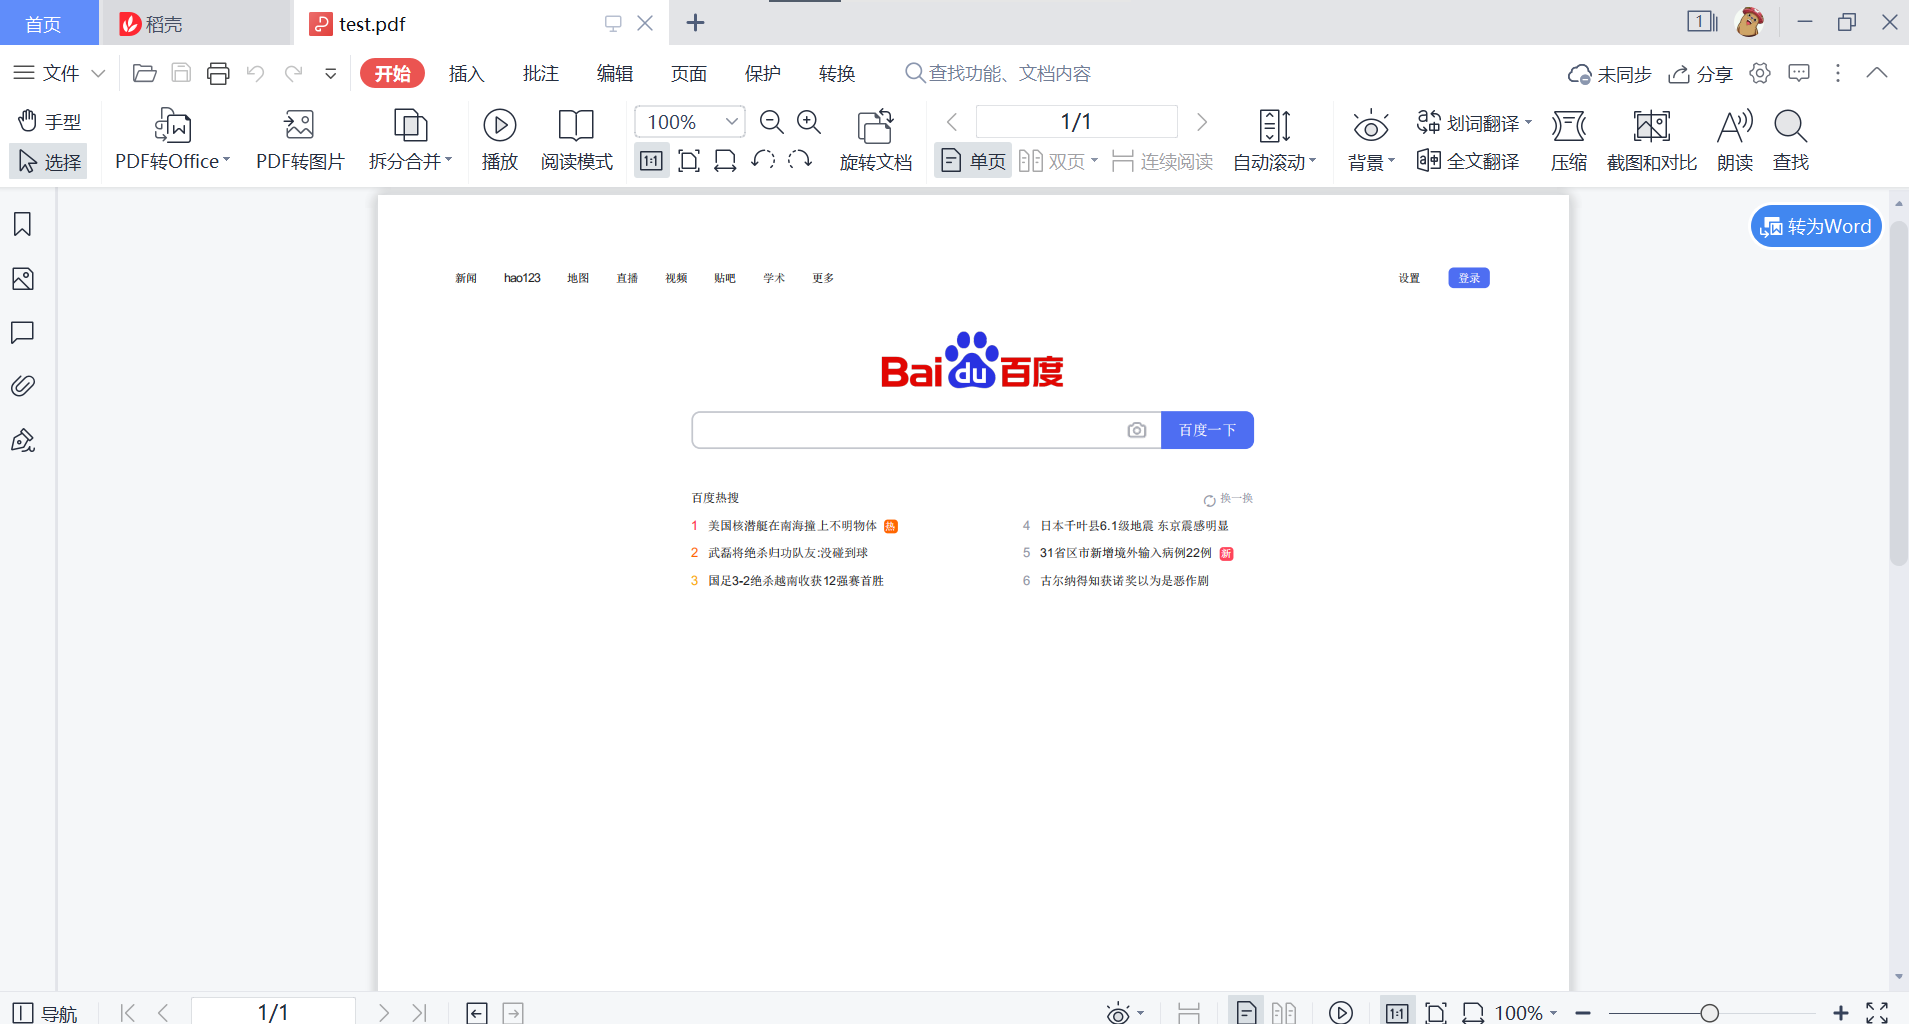This screenshot has height=1024, width=1909.
Task: Zoom in with the plus magnifier
Action: [x=809, y=122]
